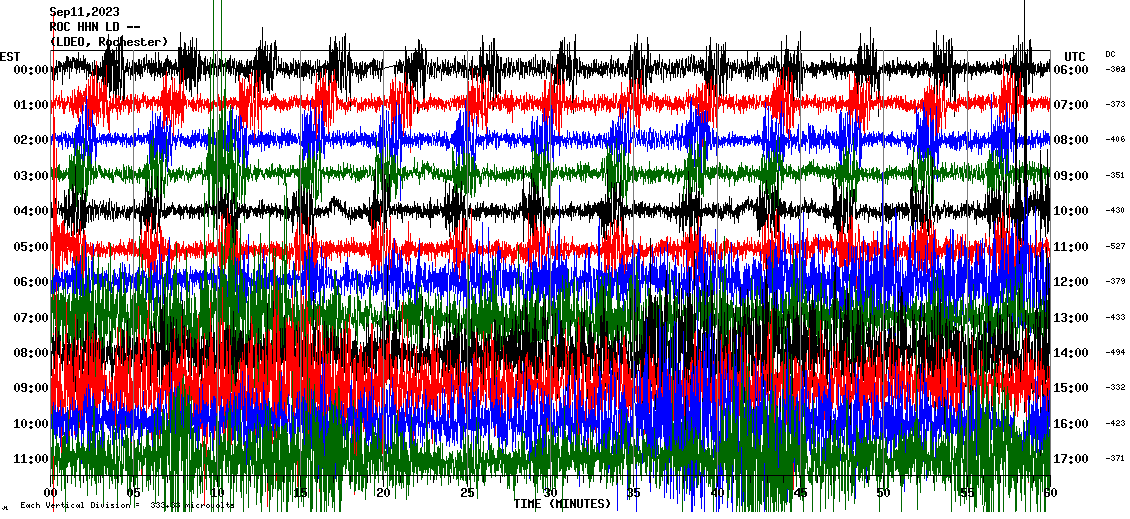Click the DC column header

(1111, 54)
